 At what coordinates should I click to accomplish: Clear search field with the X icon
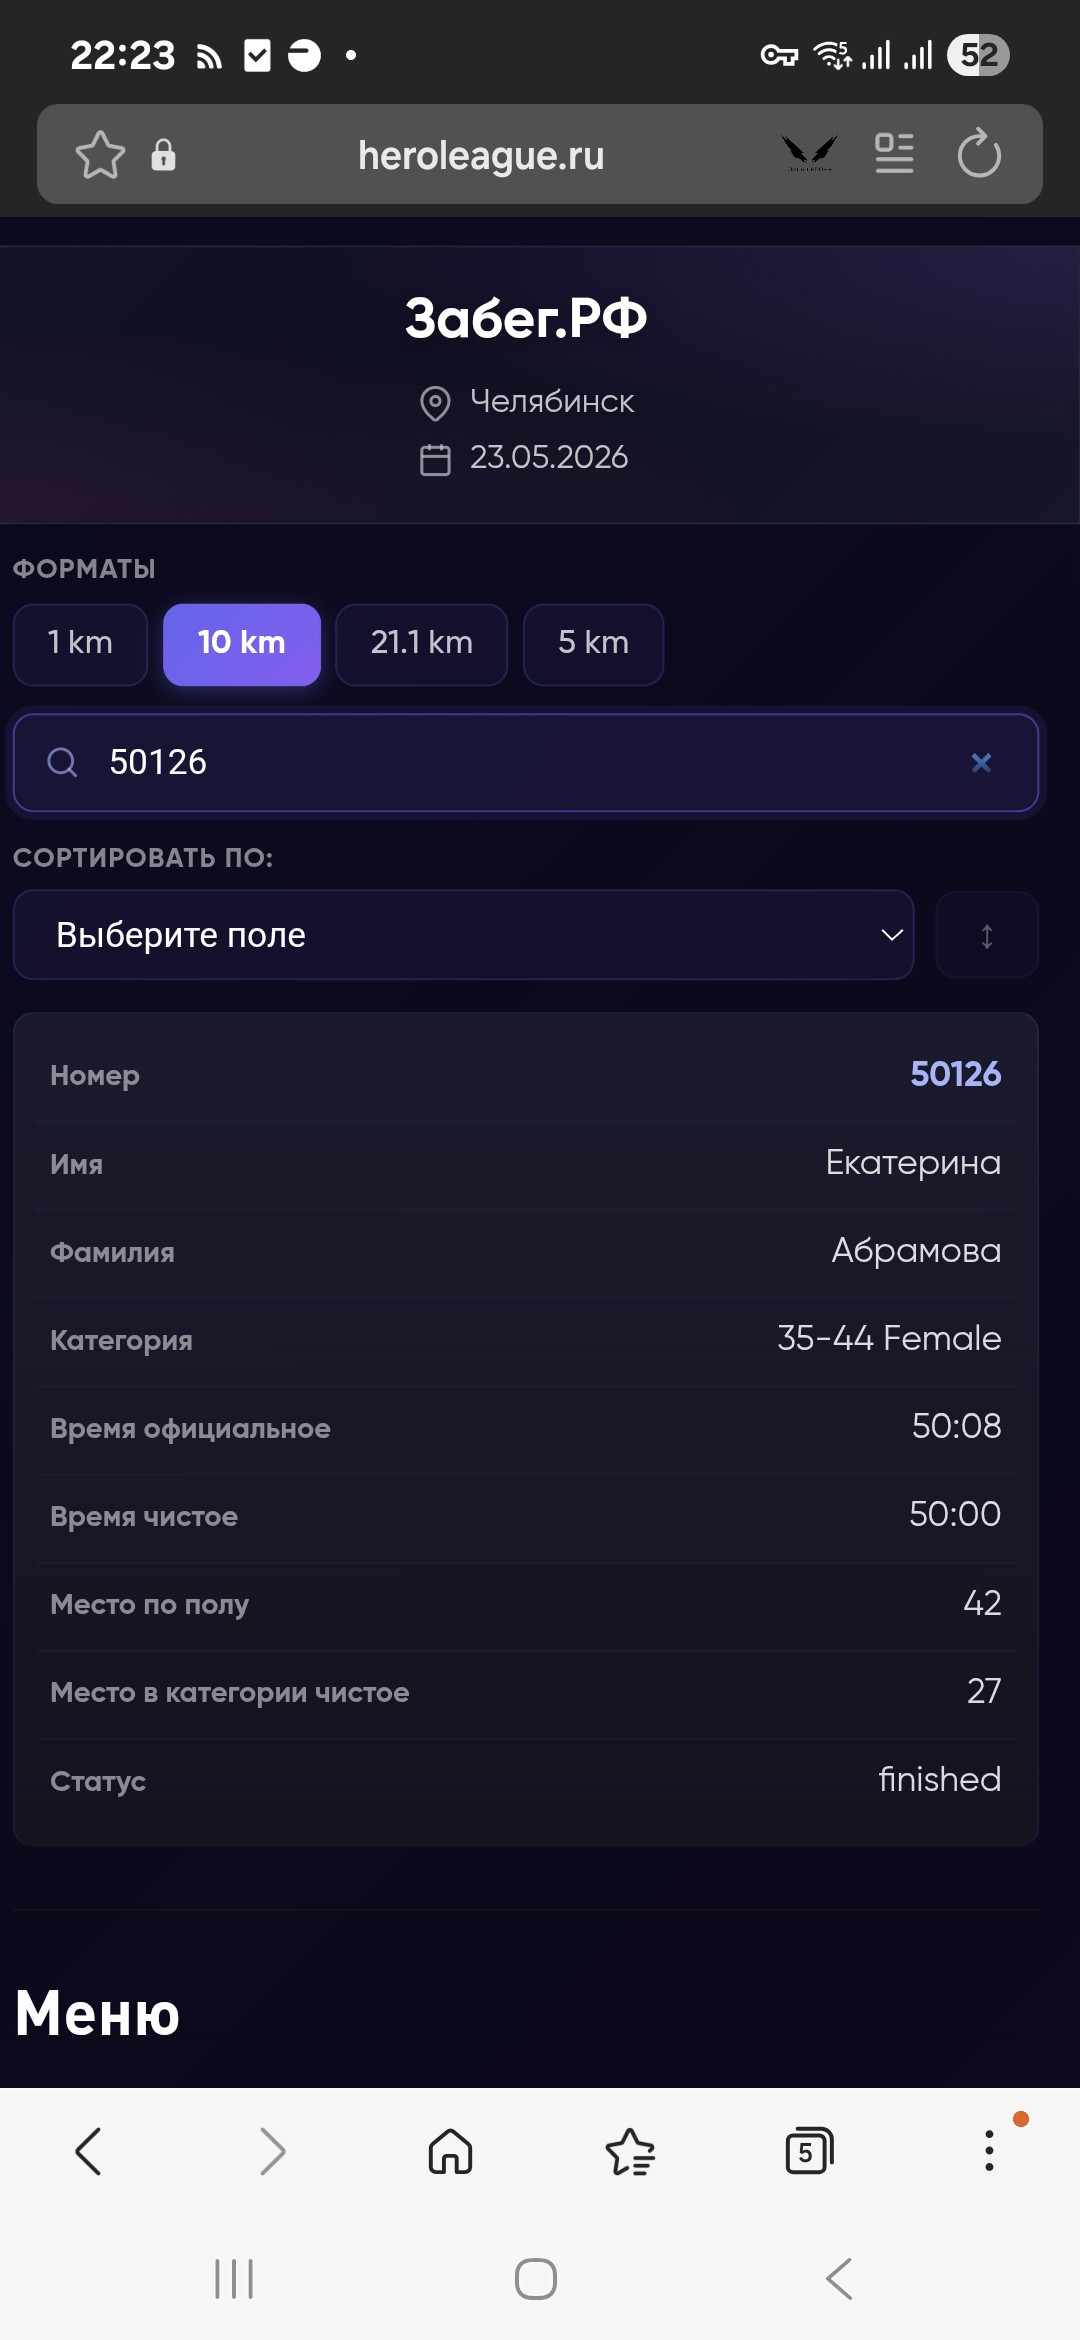981,763
